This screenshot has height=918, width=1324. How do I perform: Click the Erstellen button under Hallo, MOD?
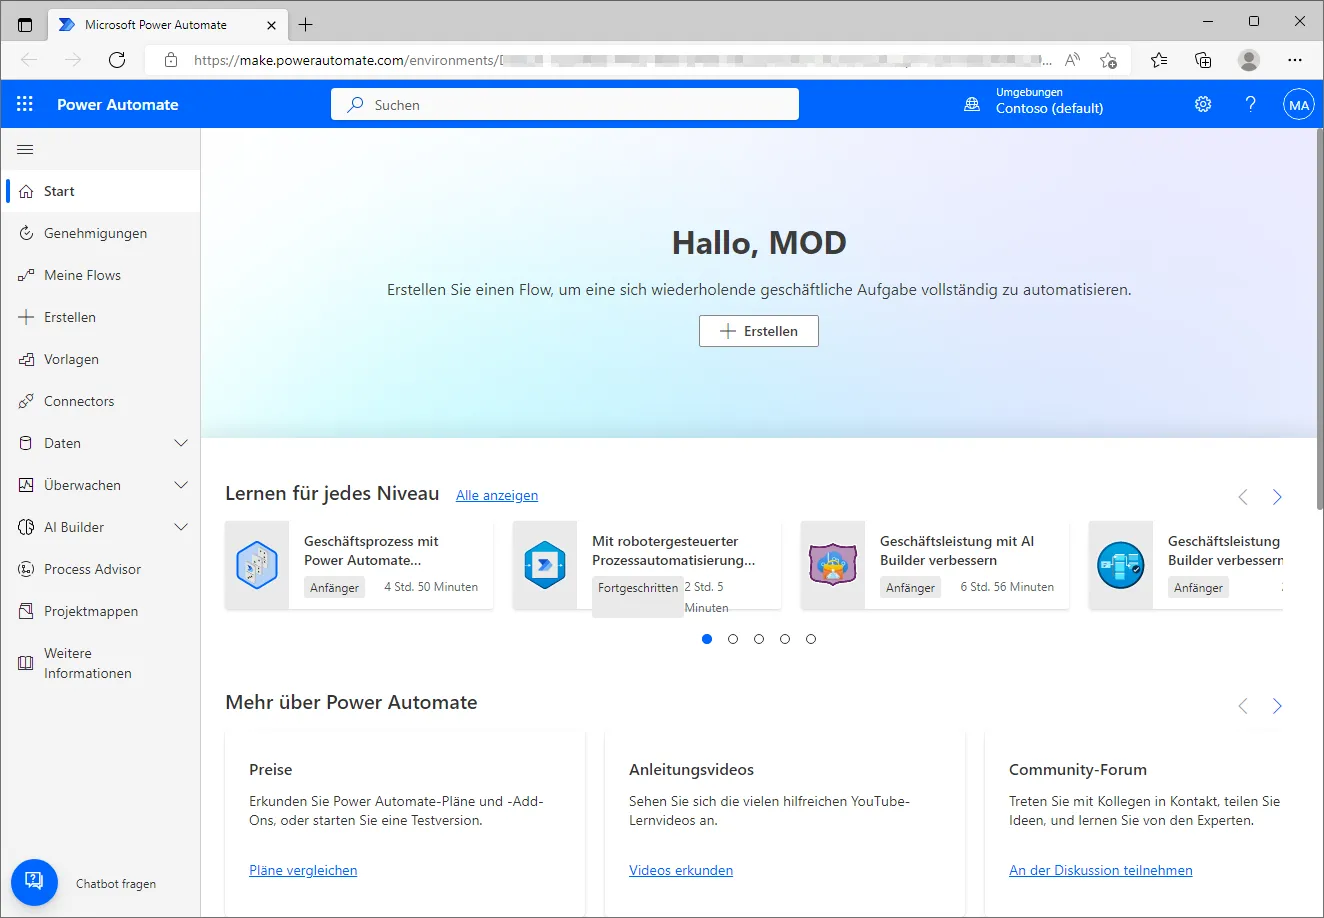(759, 331)
